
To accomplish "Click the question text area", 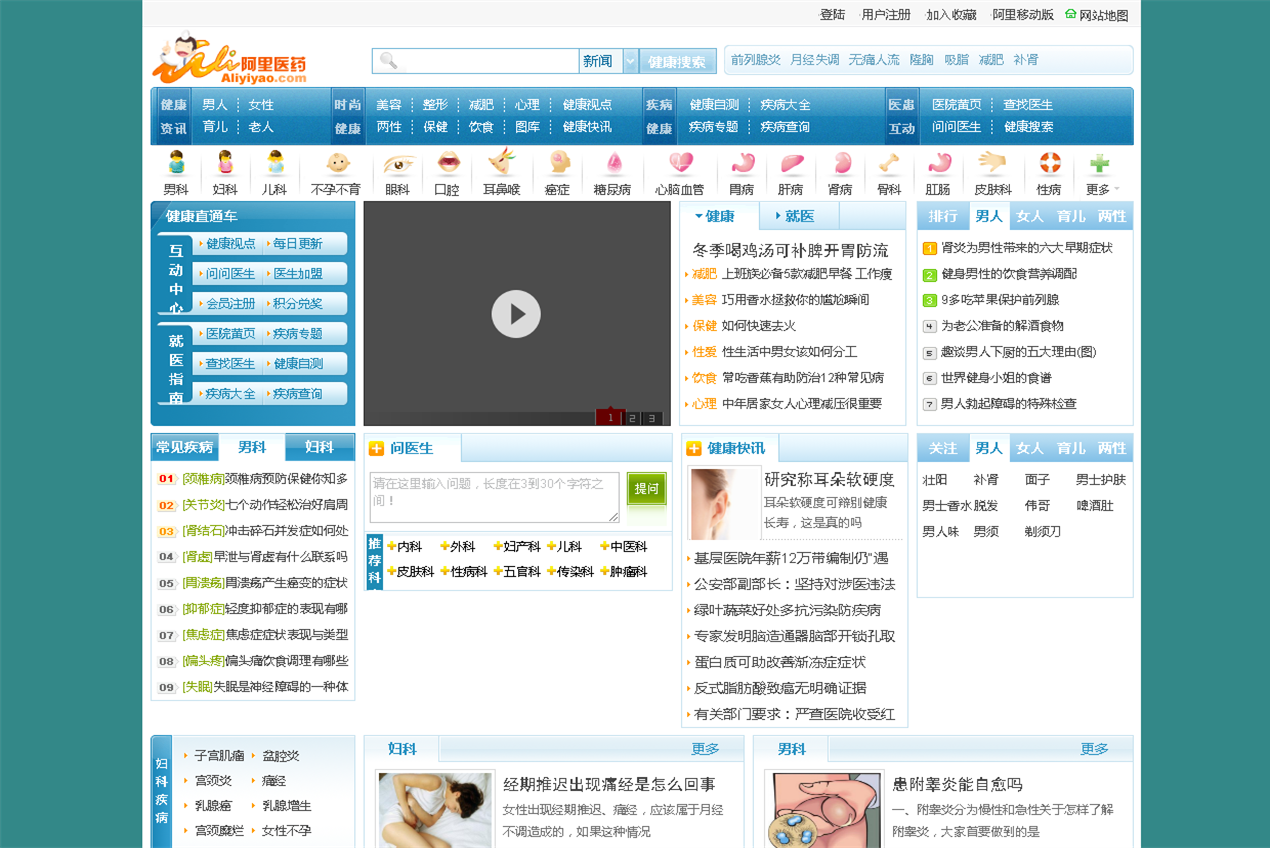I will [495, 497].
